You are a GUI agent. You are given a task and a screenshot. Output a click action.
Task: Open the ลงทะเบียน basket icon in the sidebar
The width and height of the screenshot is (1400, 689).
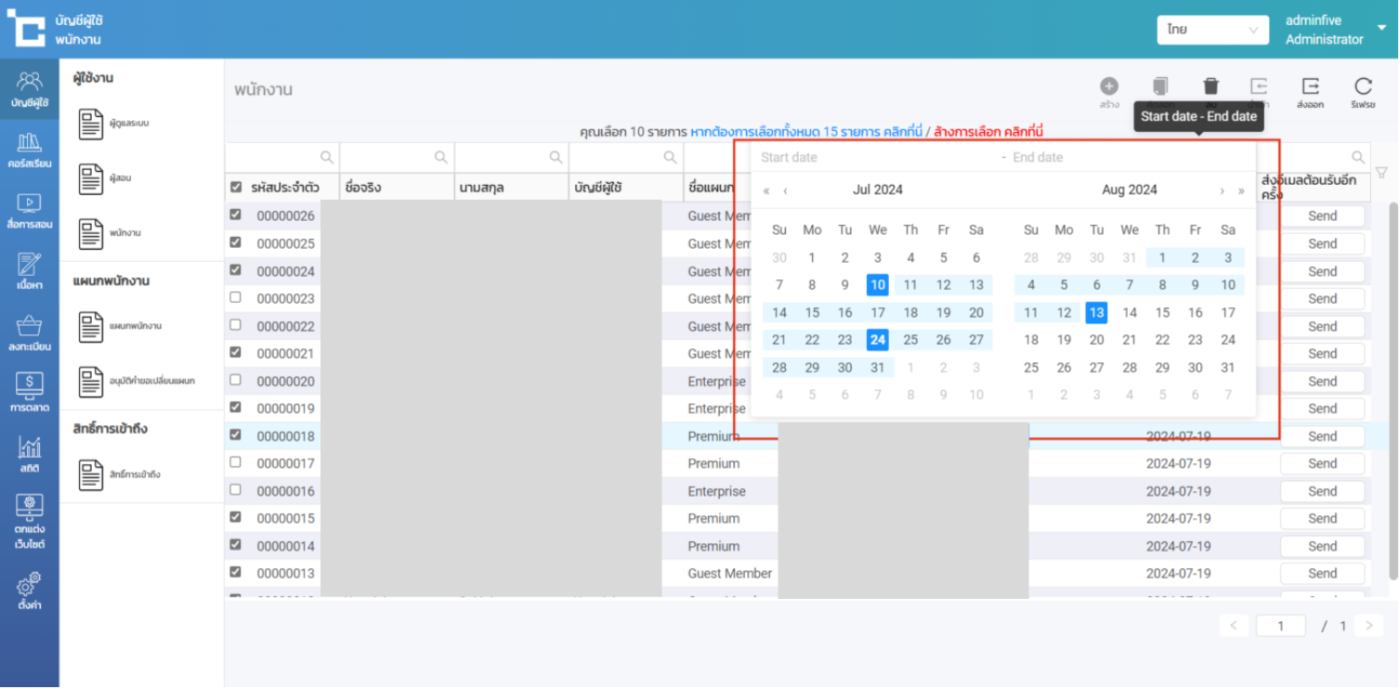(x=29, y=332)
